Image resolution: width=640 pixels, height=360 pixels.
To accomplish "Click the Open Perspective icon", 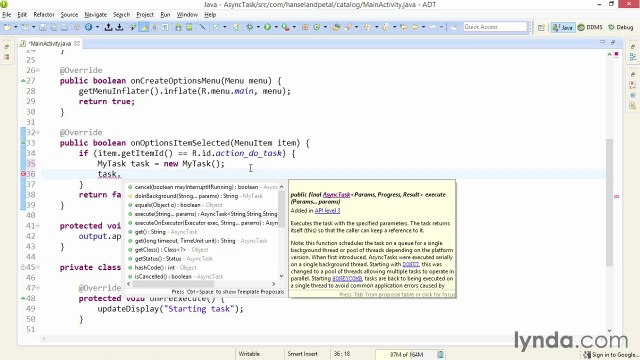I will point(541,27).
